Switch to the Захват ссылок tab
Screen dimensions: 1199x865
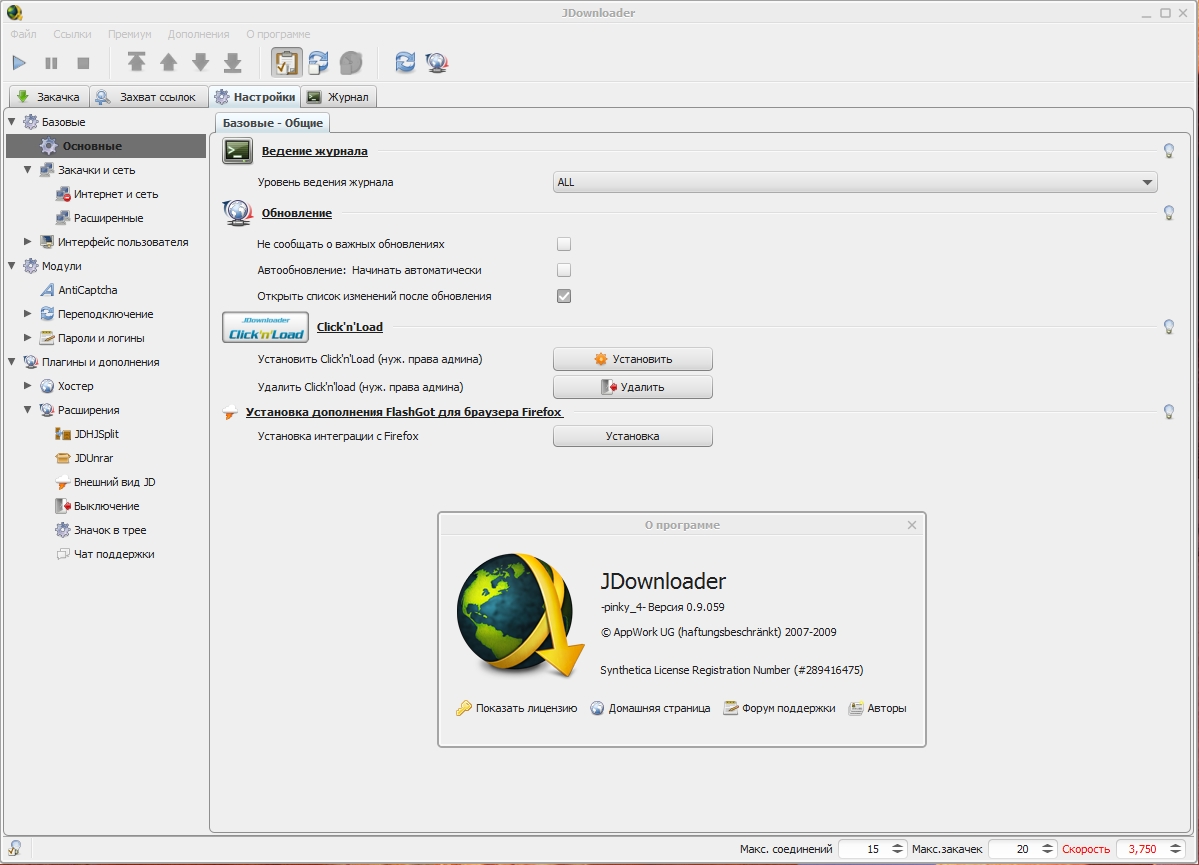148,96
